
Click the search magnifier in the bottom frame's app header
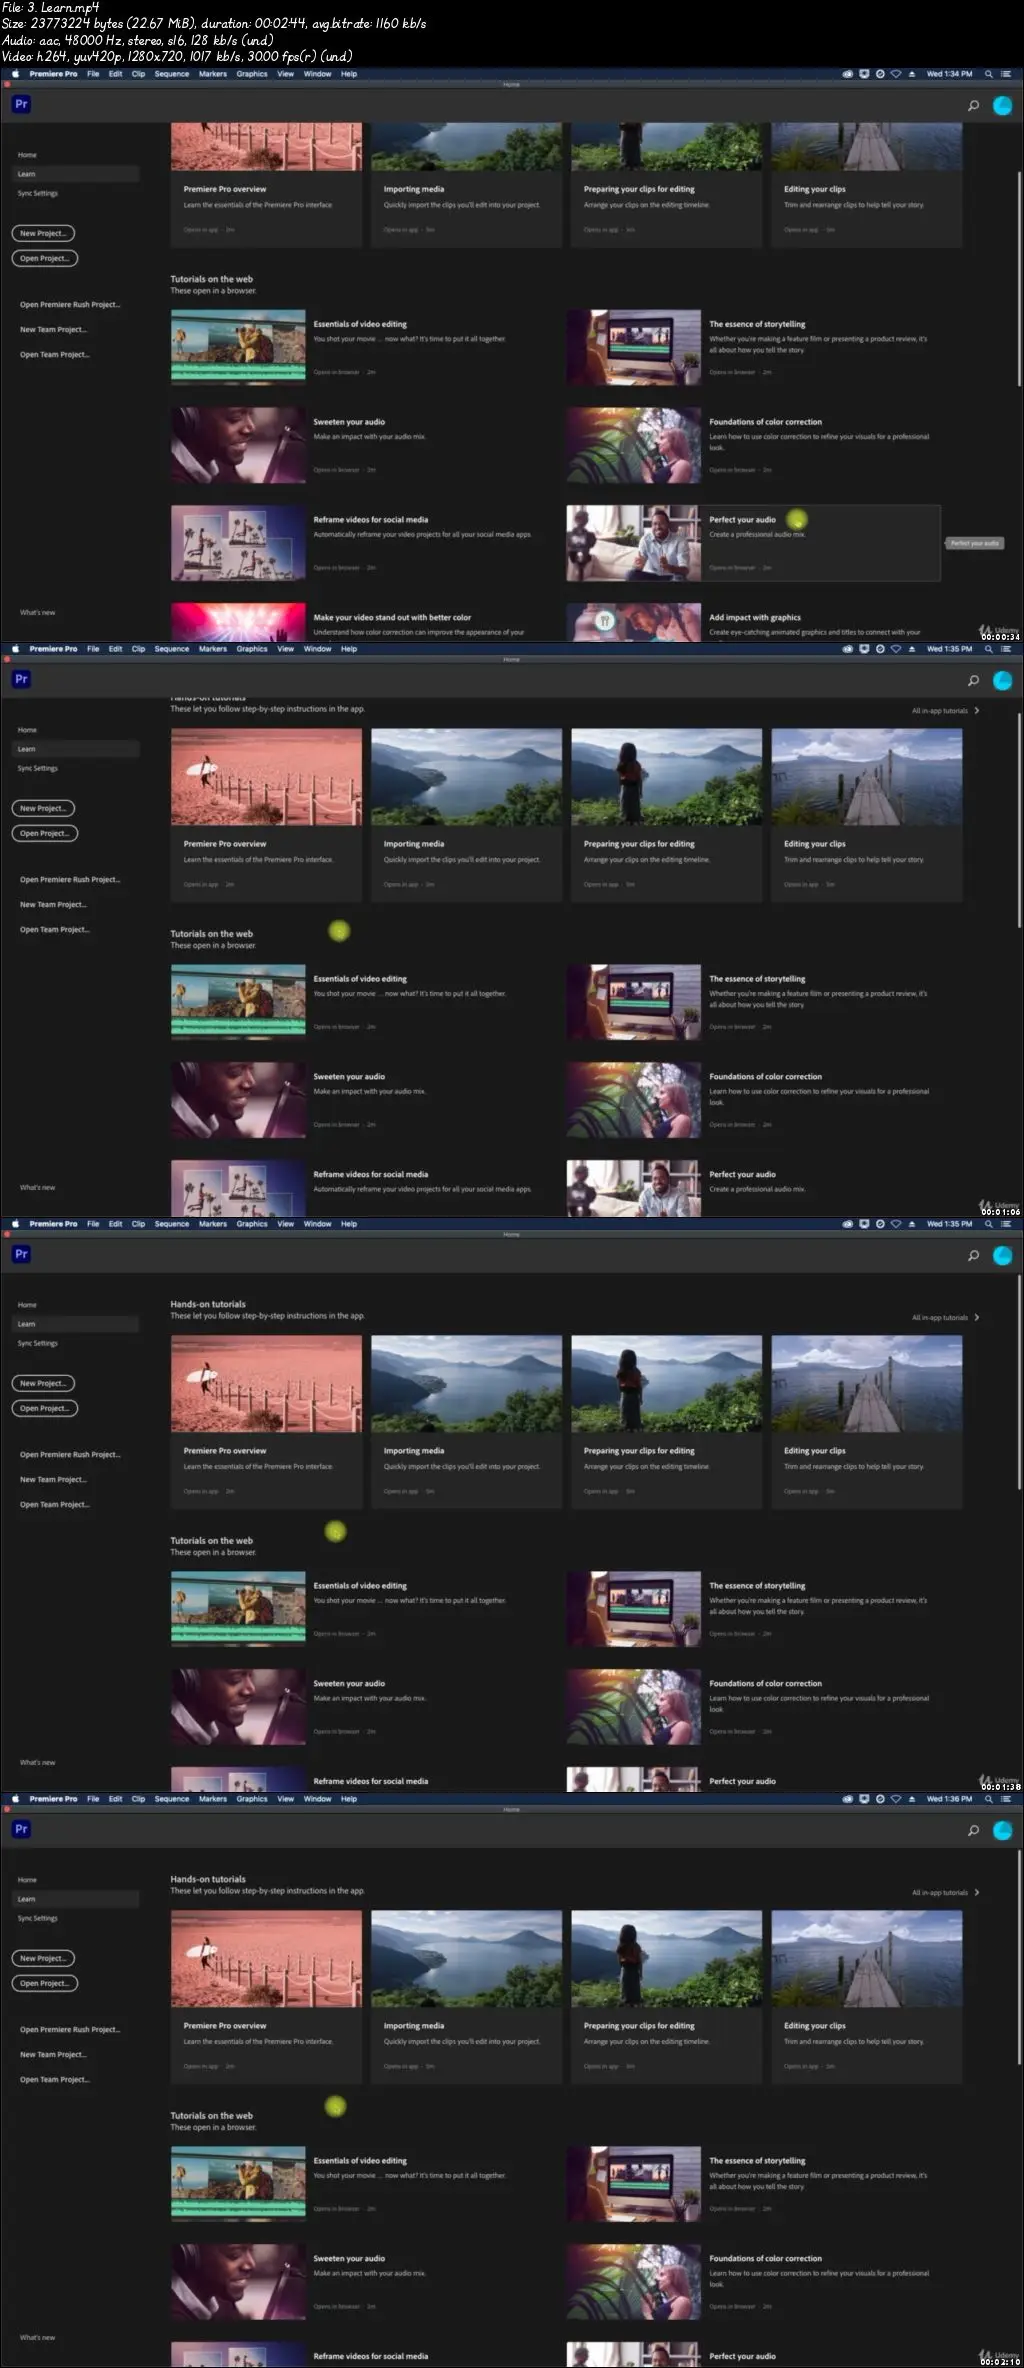point(973,1830)
